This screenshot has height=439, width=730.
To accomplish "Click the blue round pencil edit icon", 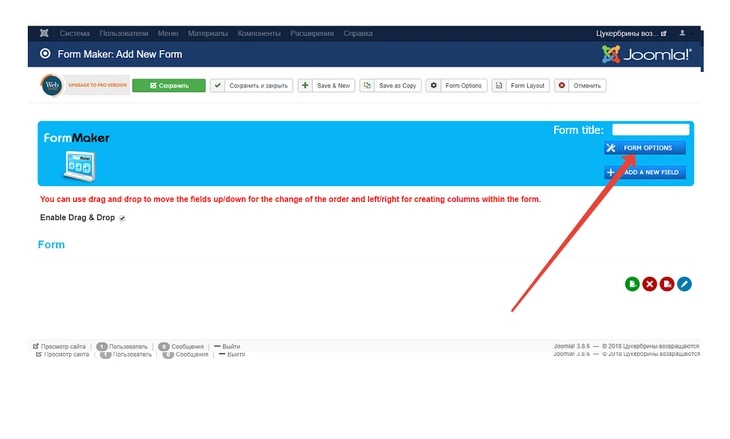I will coord(684,284).
